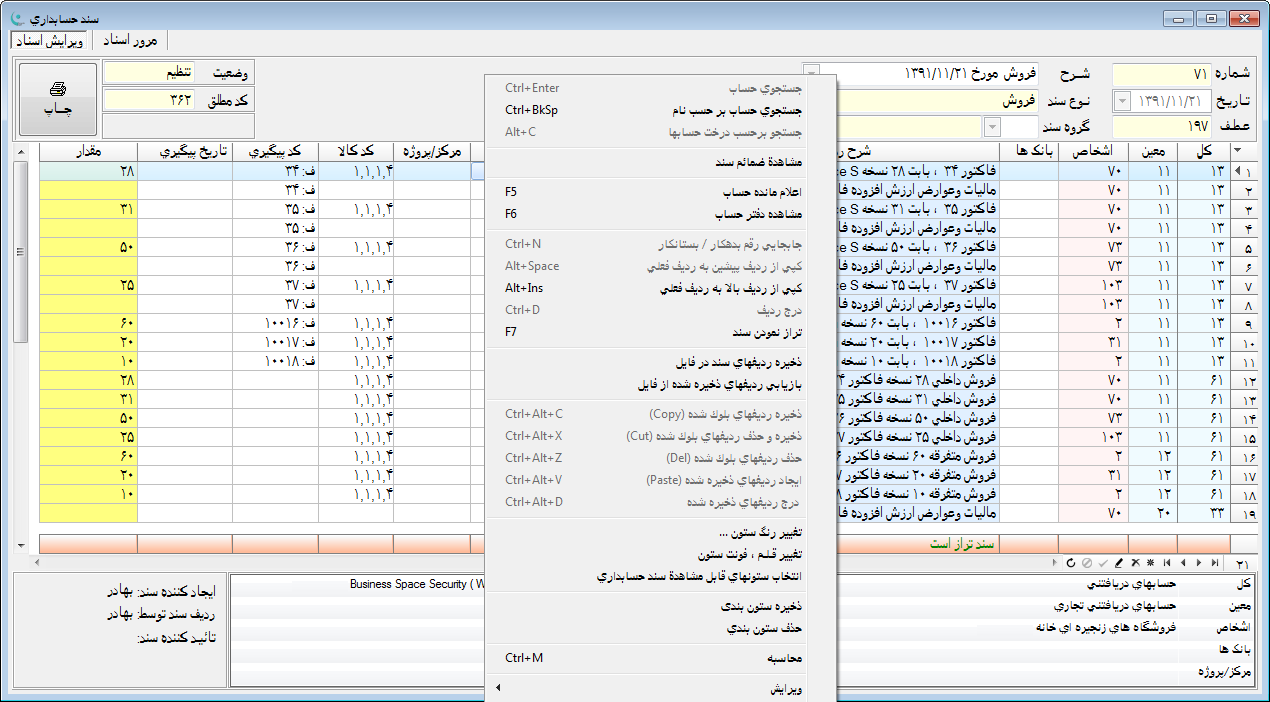Screen dimensions: 1270x702
Task: Click the document number (شماره) field
Action: tap(1160, 75)
